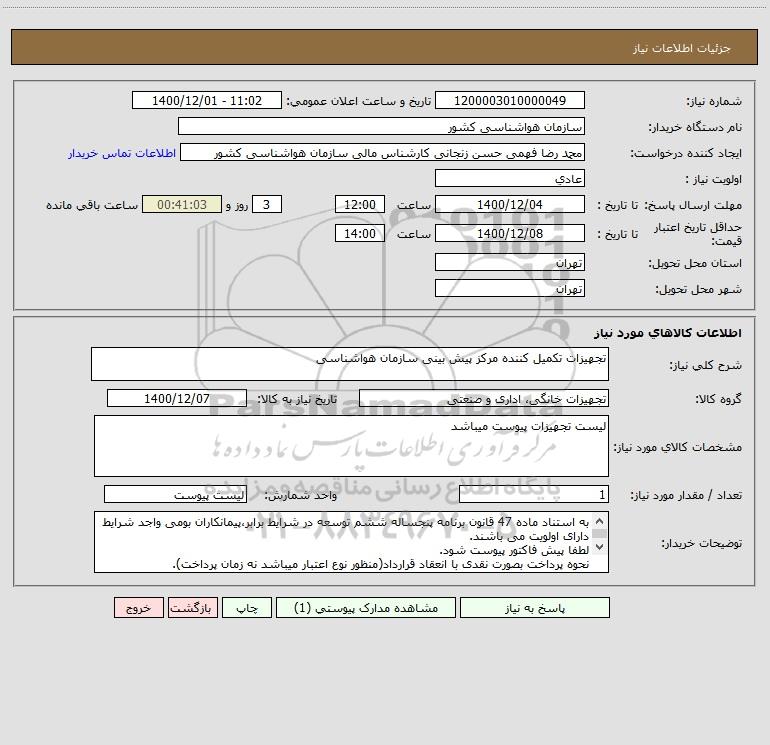Image resolution: width=770 pixels, height=745 pixels.
Task: Click the delivery province field next to استان محل تحویل
Action: 510,262
